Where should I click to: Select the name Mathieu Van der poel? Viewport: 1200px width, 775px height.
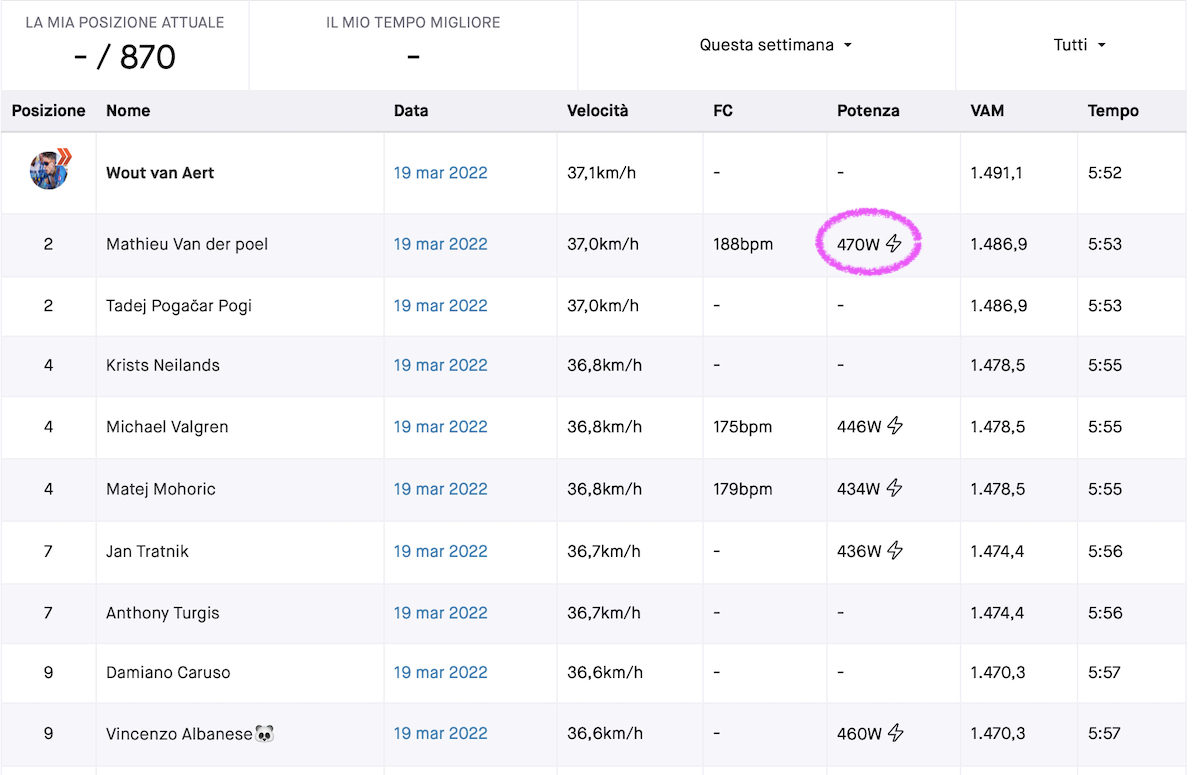[187, 244]
